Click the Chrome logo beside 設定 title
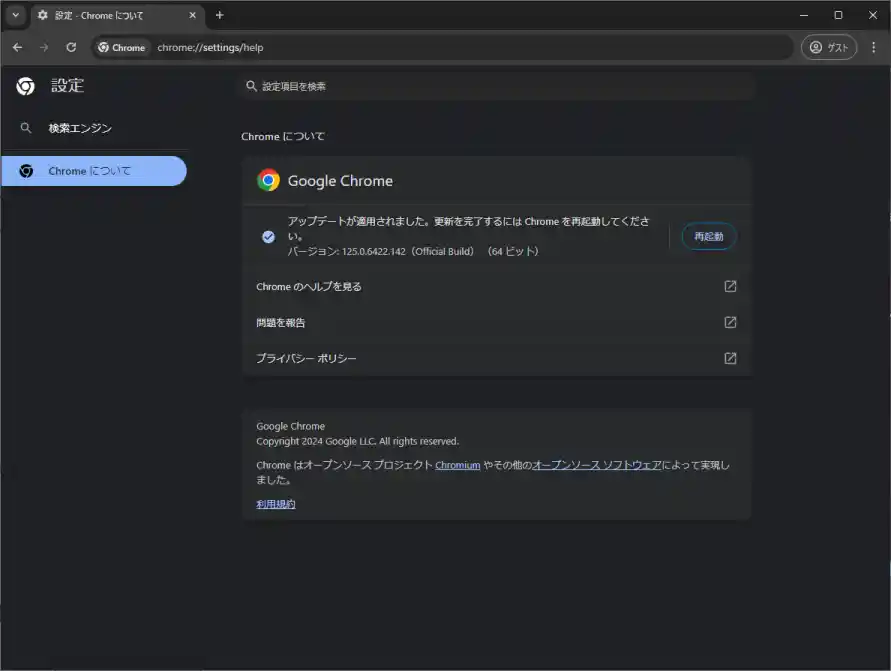 pyautogui.click(x=26, y=86)
